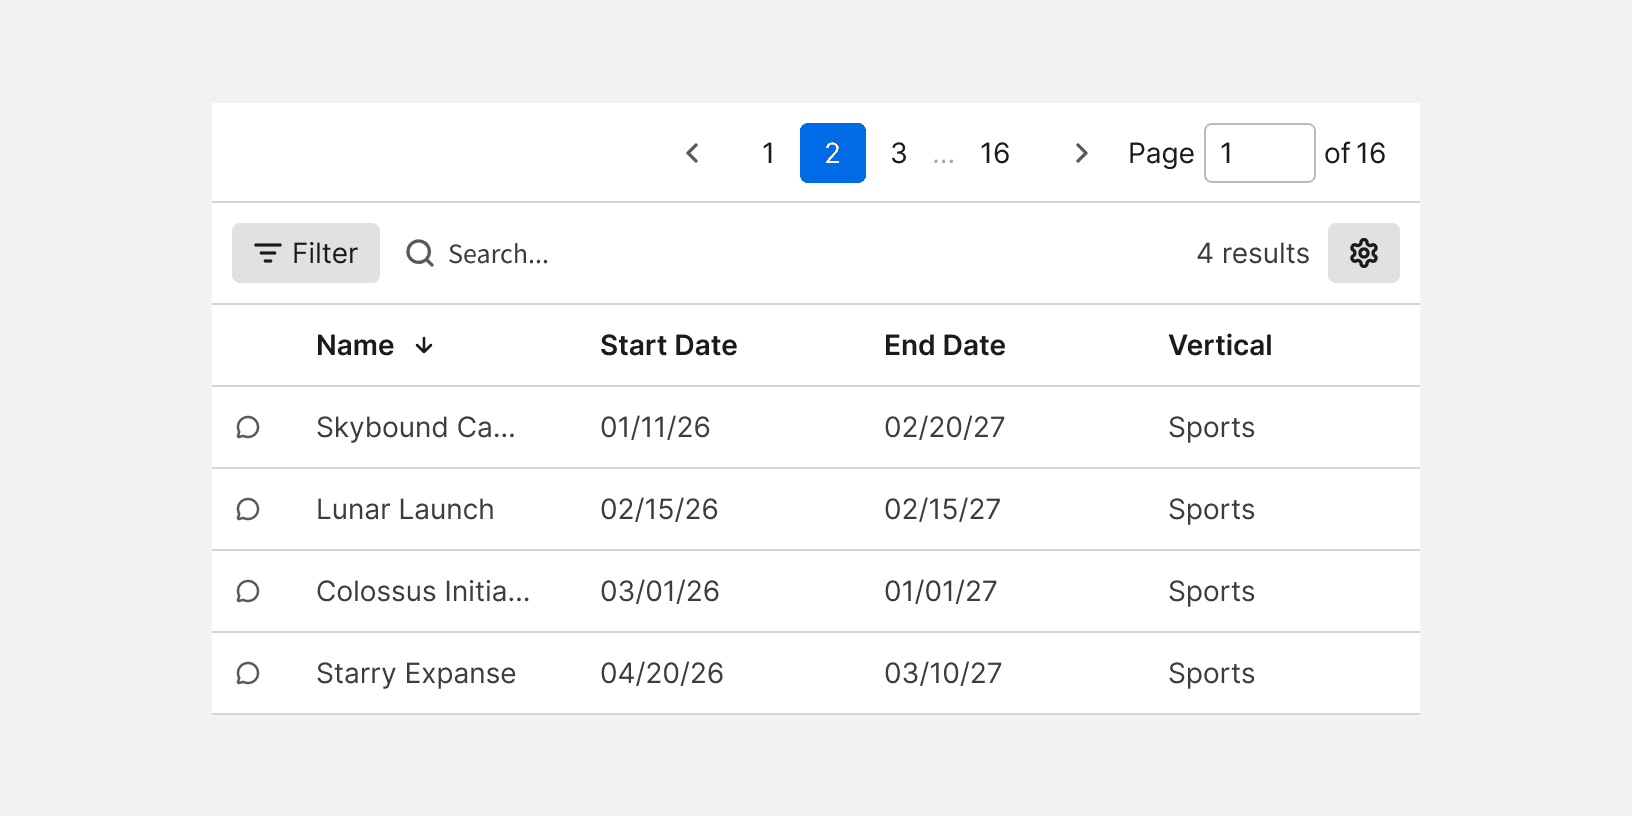Sort by End Date column
This screenshot has width=1632, height=816.
pos(944,346)
